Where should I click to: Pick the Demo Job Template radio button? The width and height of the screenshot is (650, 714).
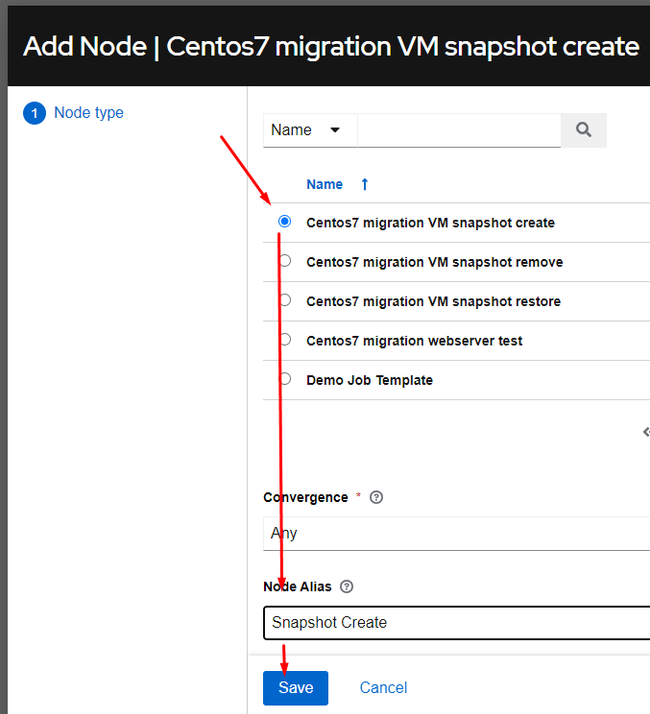tap(285, 379)
